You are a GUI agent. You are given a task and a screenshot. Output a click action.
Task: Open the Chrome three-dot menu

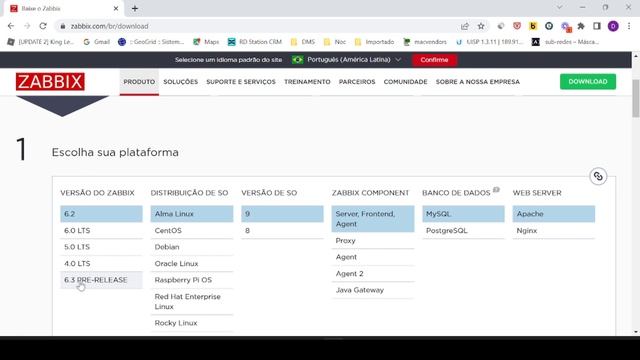(629, 26)
